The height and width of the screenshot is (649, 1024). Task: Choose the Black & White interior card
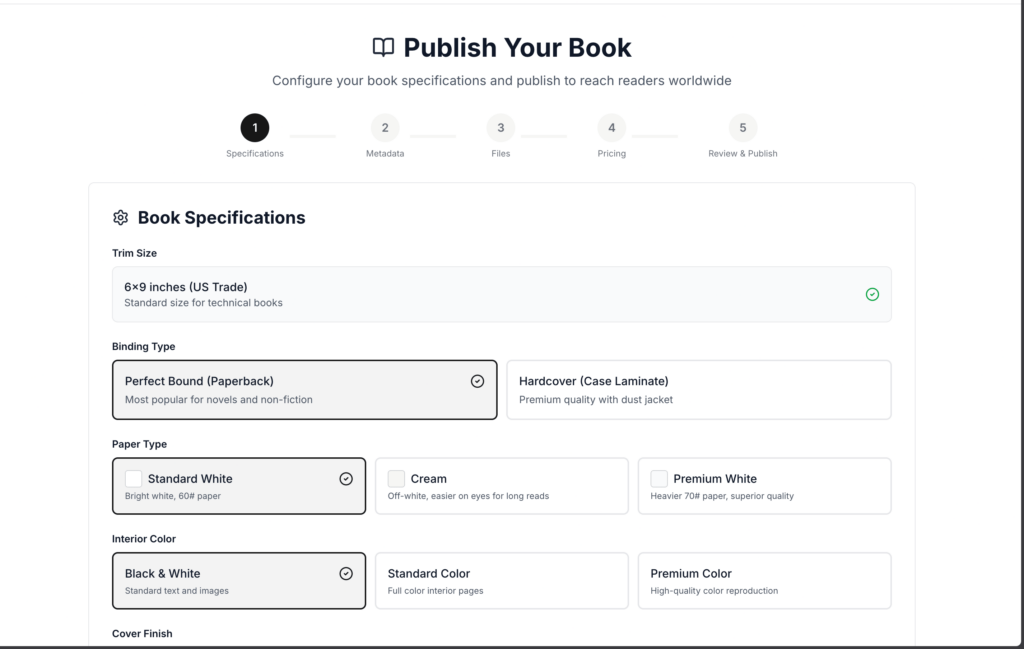238,581
